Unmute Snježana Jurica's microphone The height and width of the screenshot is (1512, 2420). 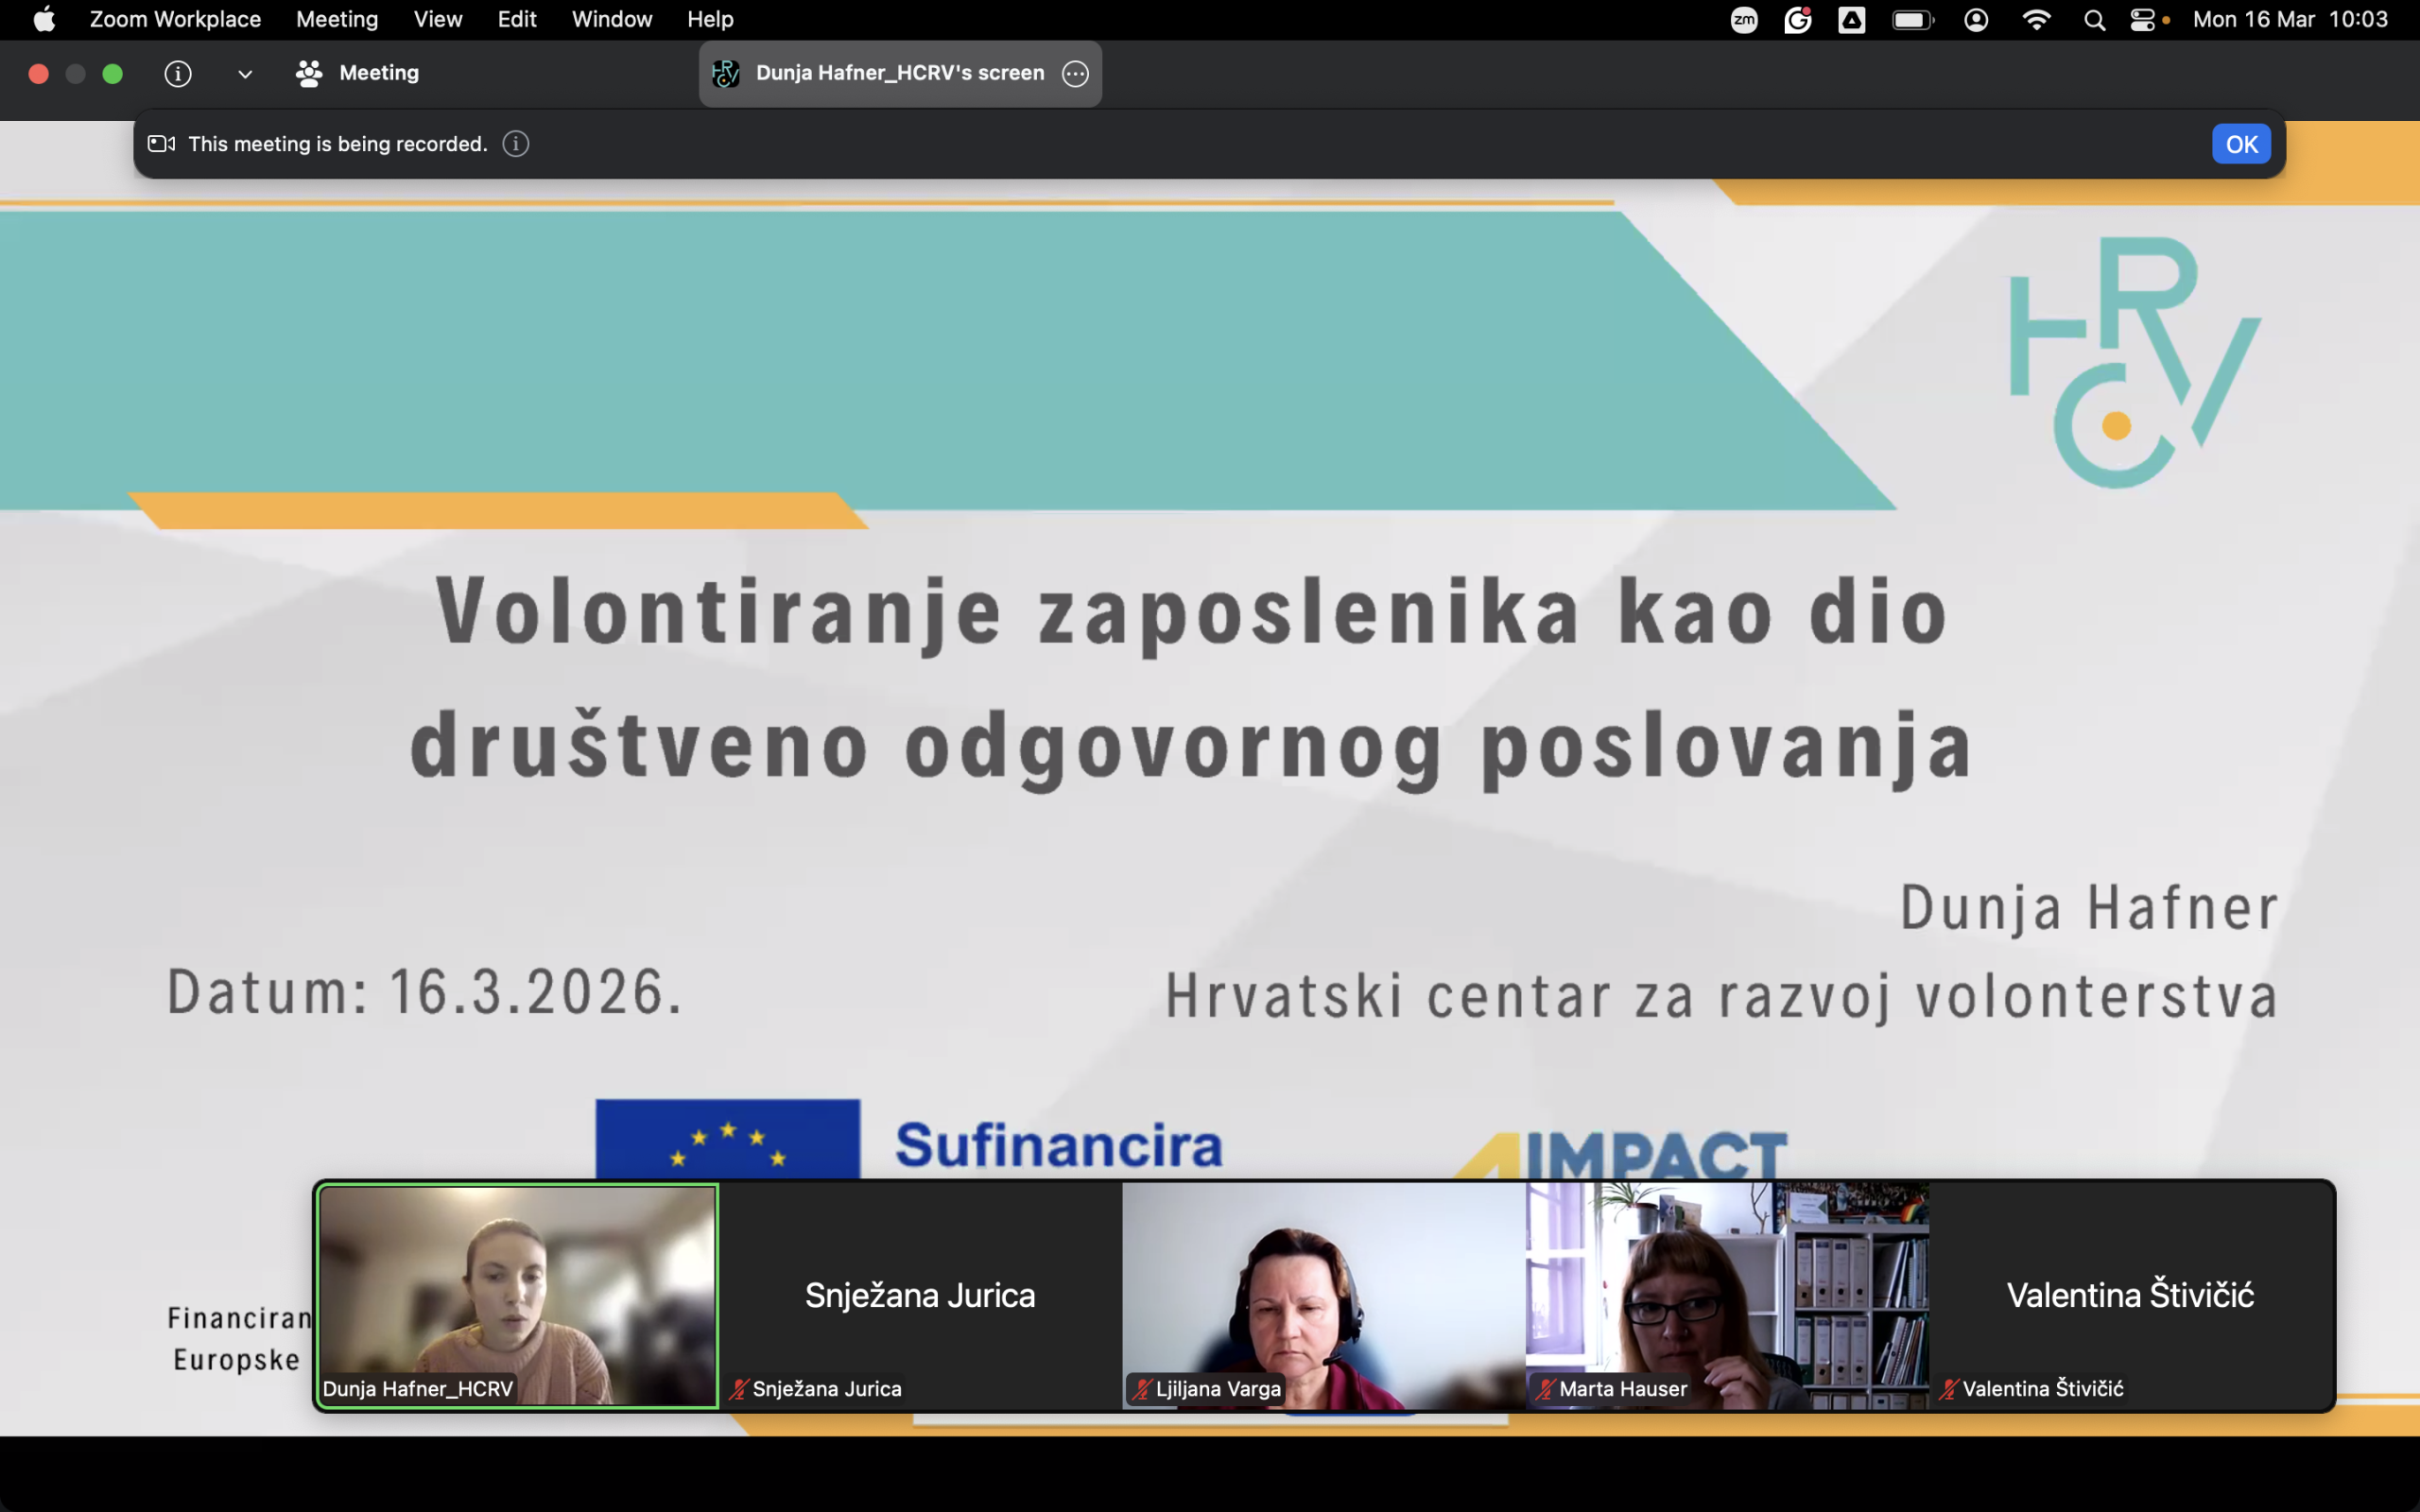(x=738, y=1388)
